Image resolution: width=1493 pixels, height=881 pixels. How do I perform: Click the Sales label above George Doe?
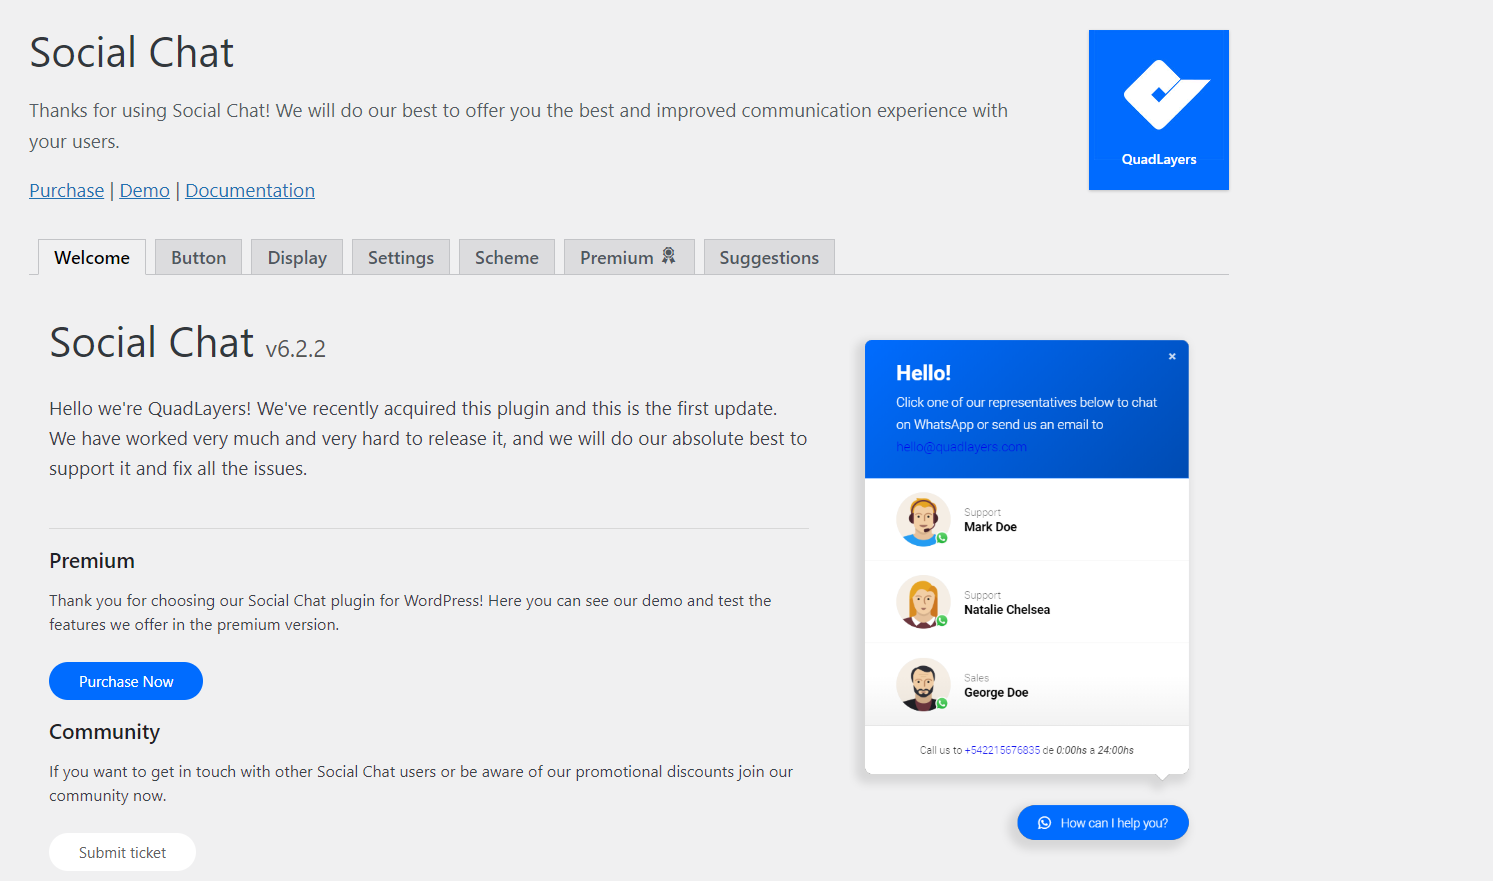pos(976,678)
